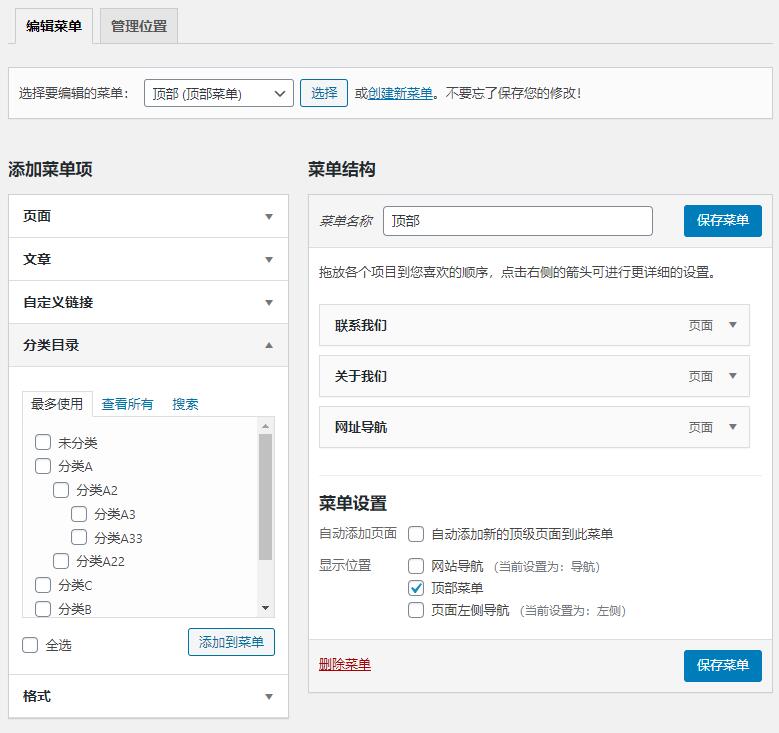The height and width of the screenshot is (733, 779).
Task: Tick the 全选 checkbox
Action: coord(31,646)
